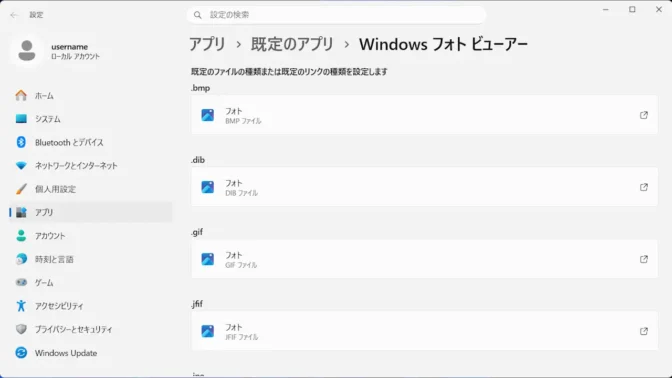Open external-link icon for DIB ファイル

pos(644,187)
